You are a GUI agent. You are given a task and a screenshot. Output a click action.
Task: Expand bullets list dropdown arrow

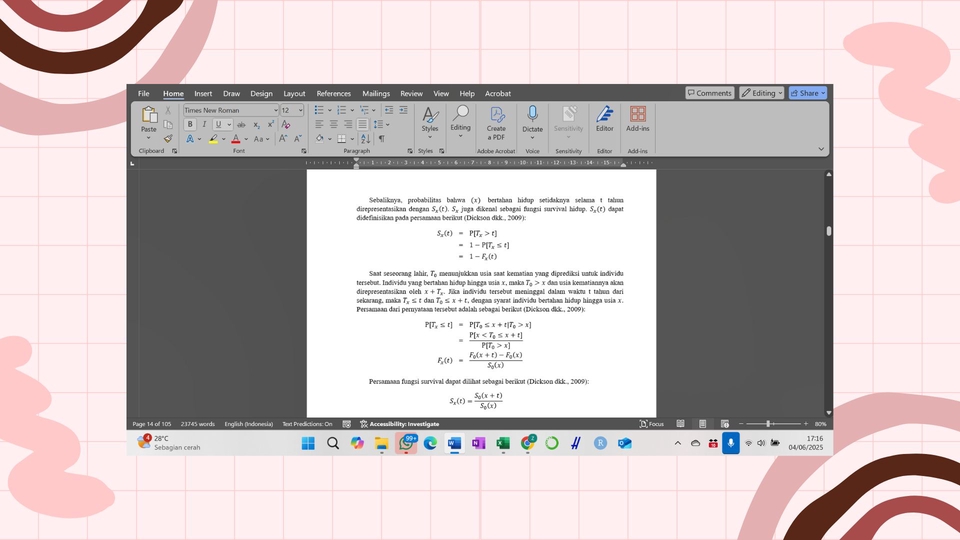click(x=329, y=110)
